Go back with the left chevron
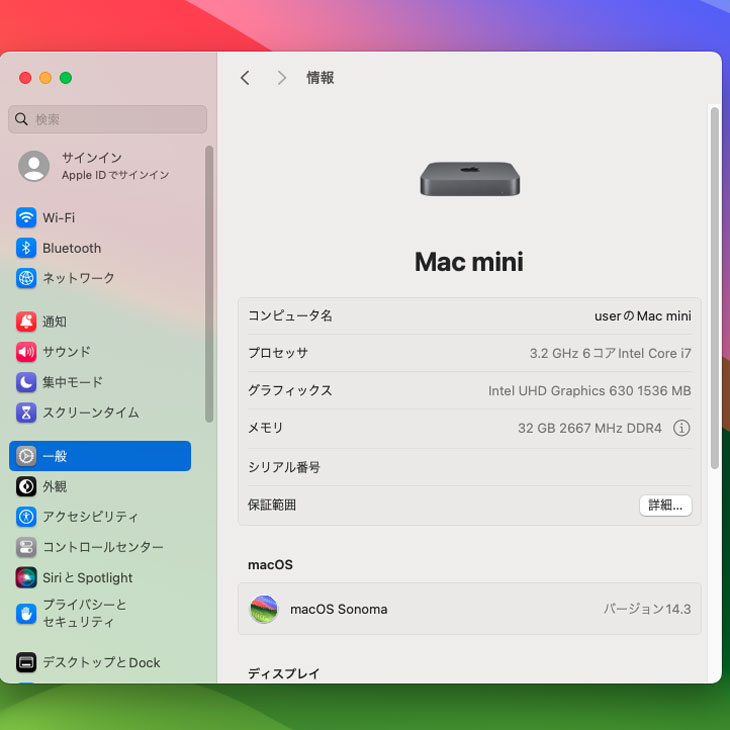730x730 pixels. (x=245, y=78)
